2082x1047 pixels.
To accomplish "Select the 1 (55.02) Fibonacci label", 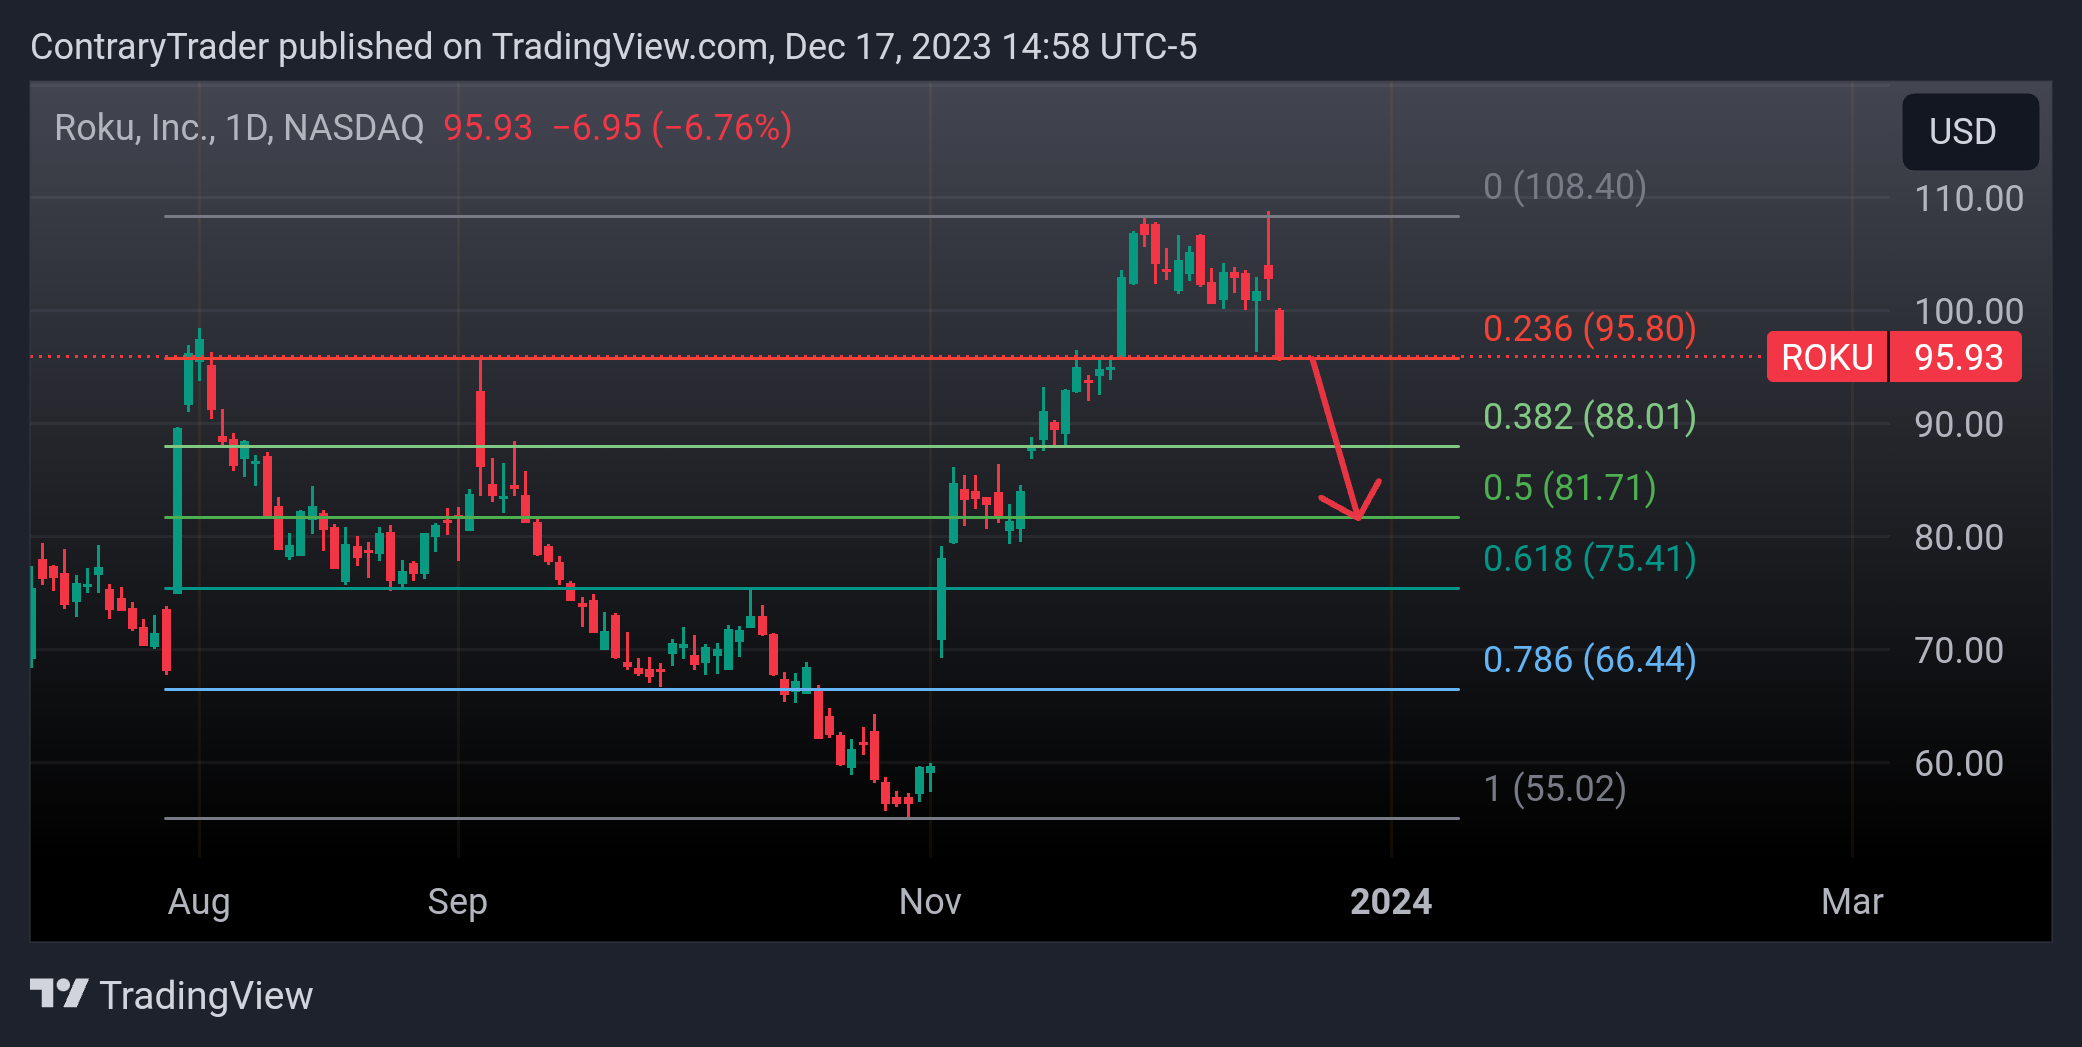I will pyautogui.click(x=1555, y=788).
